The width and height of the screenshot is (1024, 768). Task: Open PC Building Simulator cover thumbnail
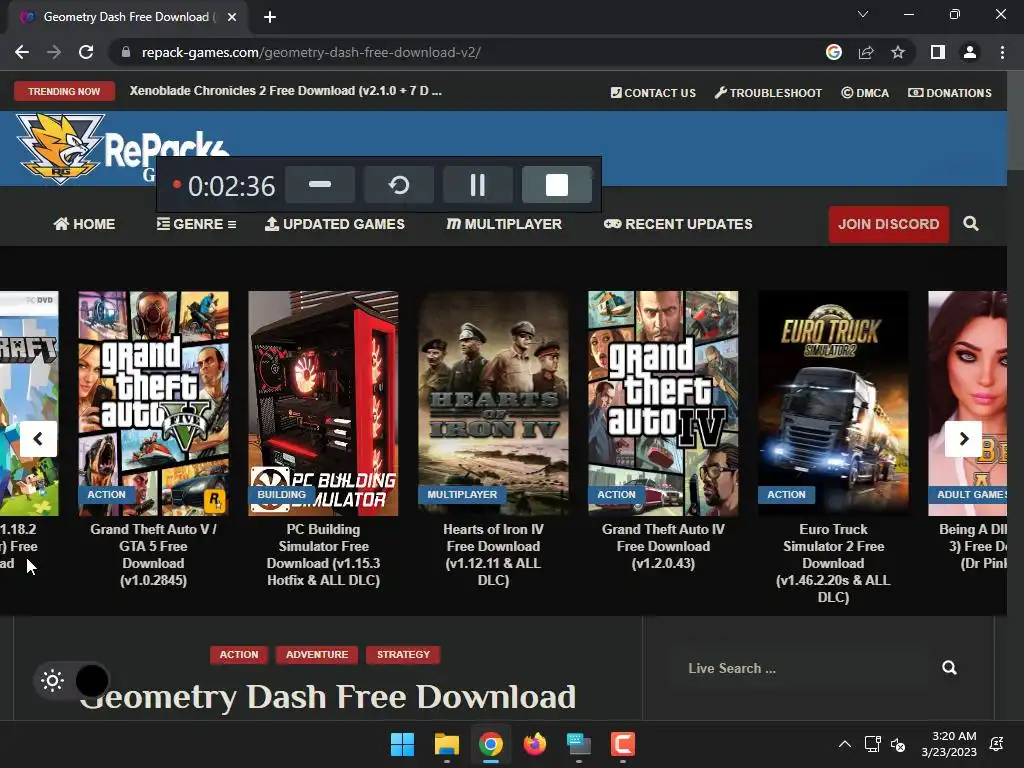click(323, 403)
